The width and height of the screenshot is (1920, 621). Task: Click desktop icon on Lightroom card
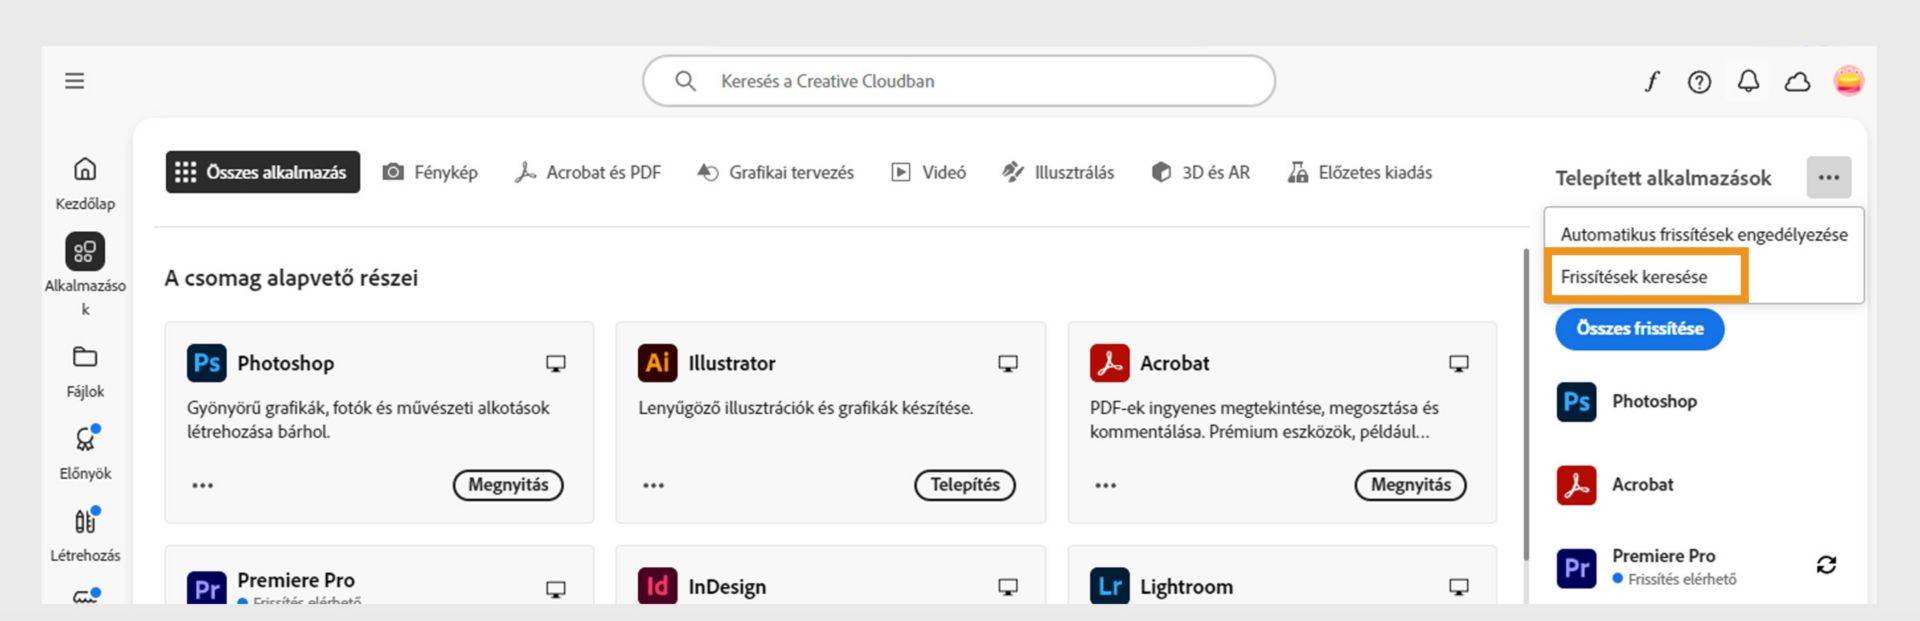click(x=1459, y=588)
